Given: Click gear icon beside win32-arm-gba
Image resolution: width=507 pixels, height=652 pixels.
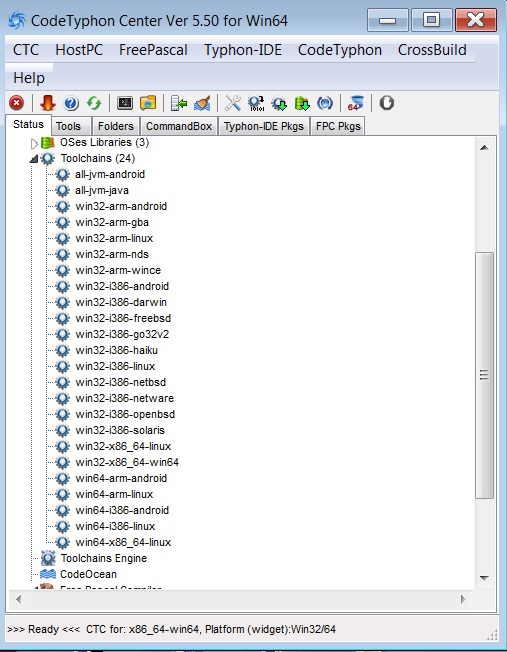Looking at the screenshot, I should coord(62,222).
